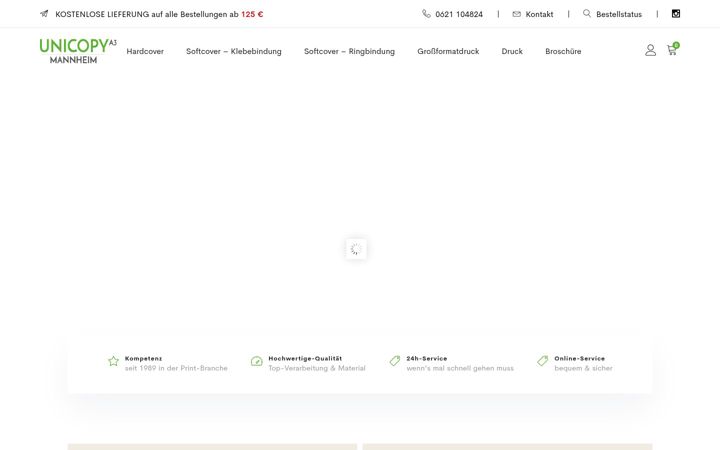Open the Instagram icon in top bar
This screenshot has width=720, height=450.
pos(676,14)
